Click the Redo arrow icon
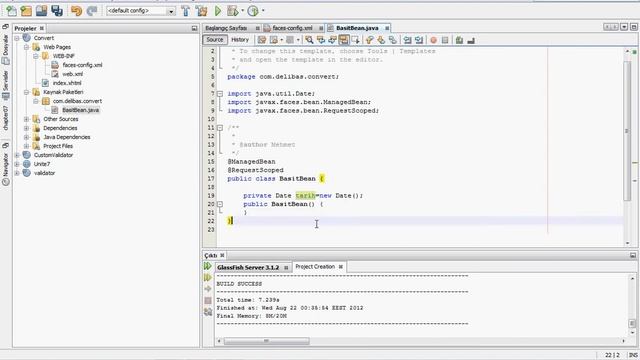The image size is (640, 360). [x=92, y=11]
